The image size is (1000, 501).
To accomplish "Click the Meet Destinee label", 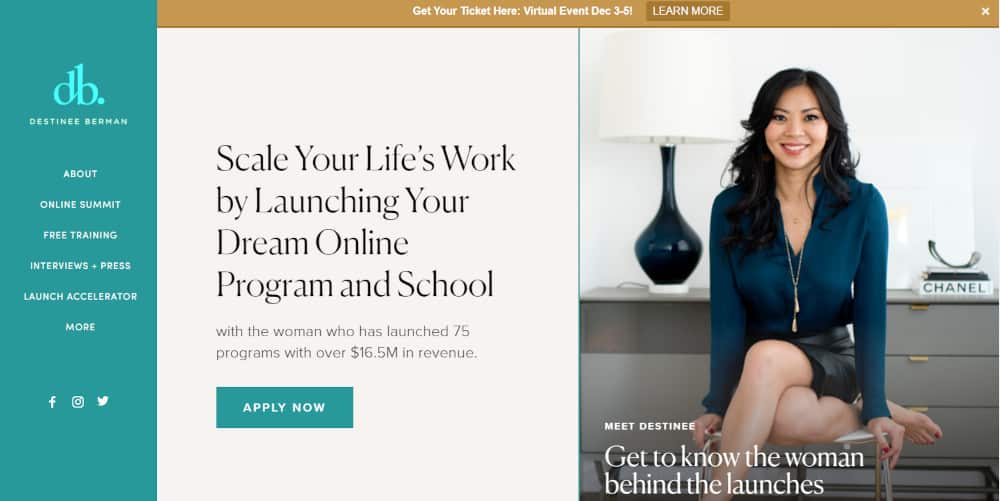I will (650, 426).
